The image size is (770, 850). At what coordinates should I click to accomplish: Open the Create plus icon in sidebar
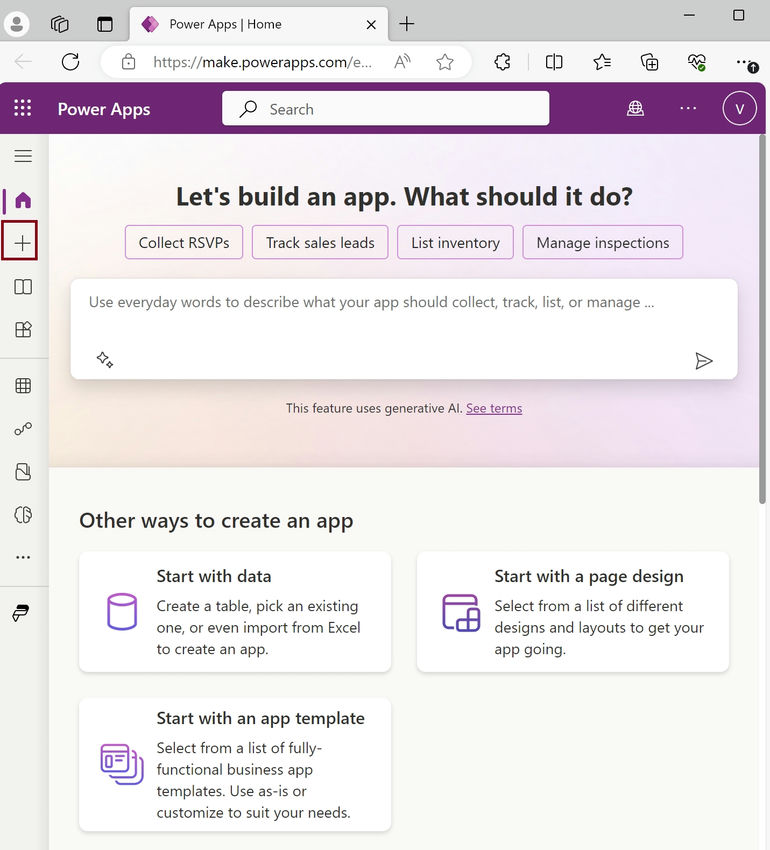(x=20, y=240)
